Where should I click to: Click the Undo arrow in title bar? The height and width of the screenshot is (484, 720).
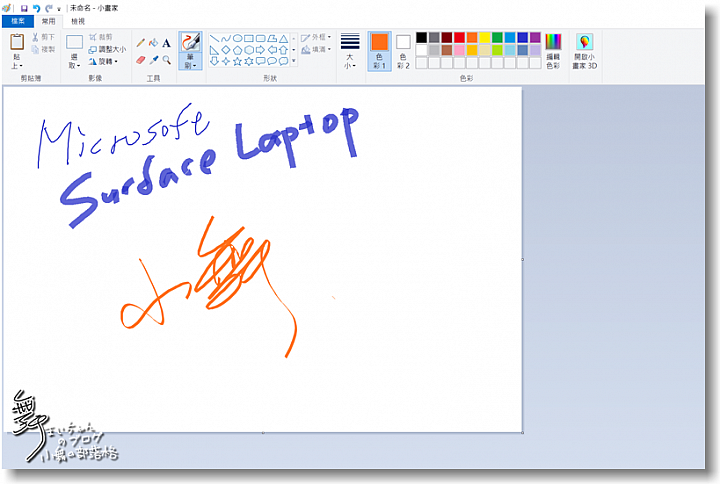pyautogui.click(x=36, y=8)
